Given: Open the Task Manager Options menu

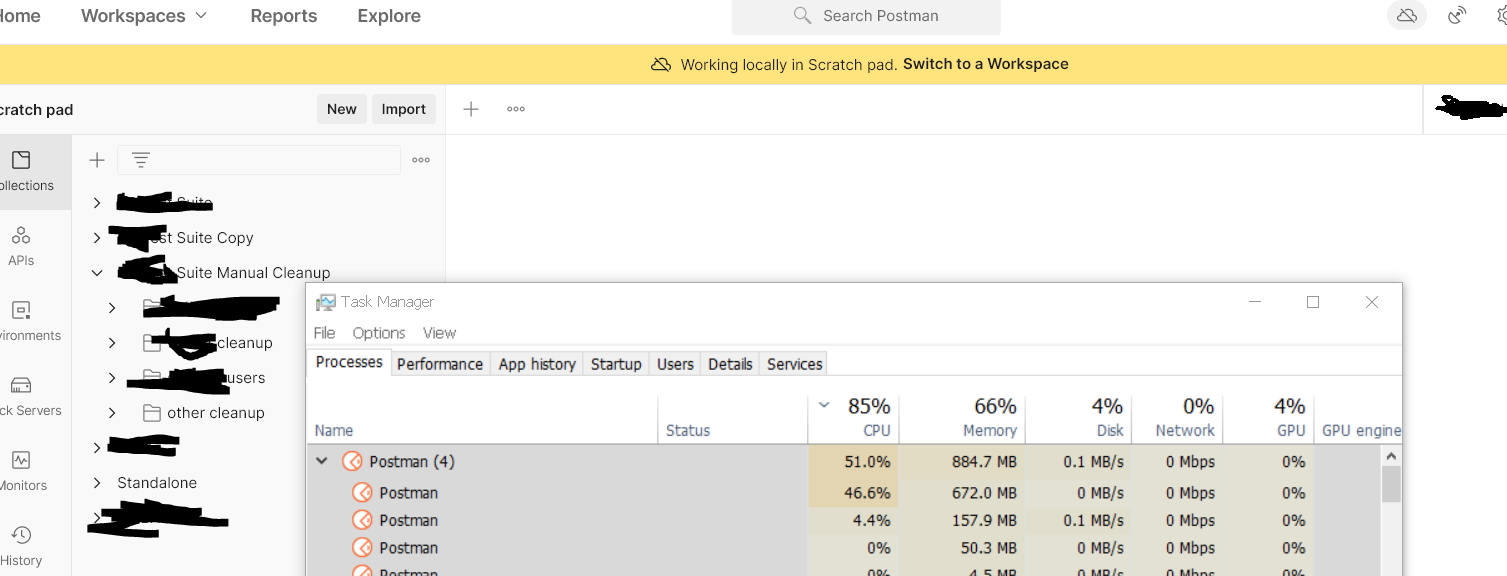Looking at the screenshot, I should (379, 333).
